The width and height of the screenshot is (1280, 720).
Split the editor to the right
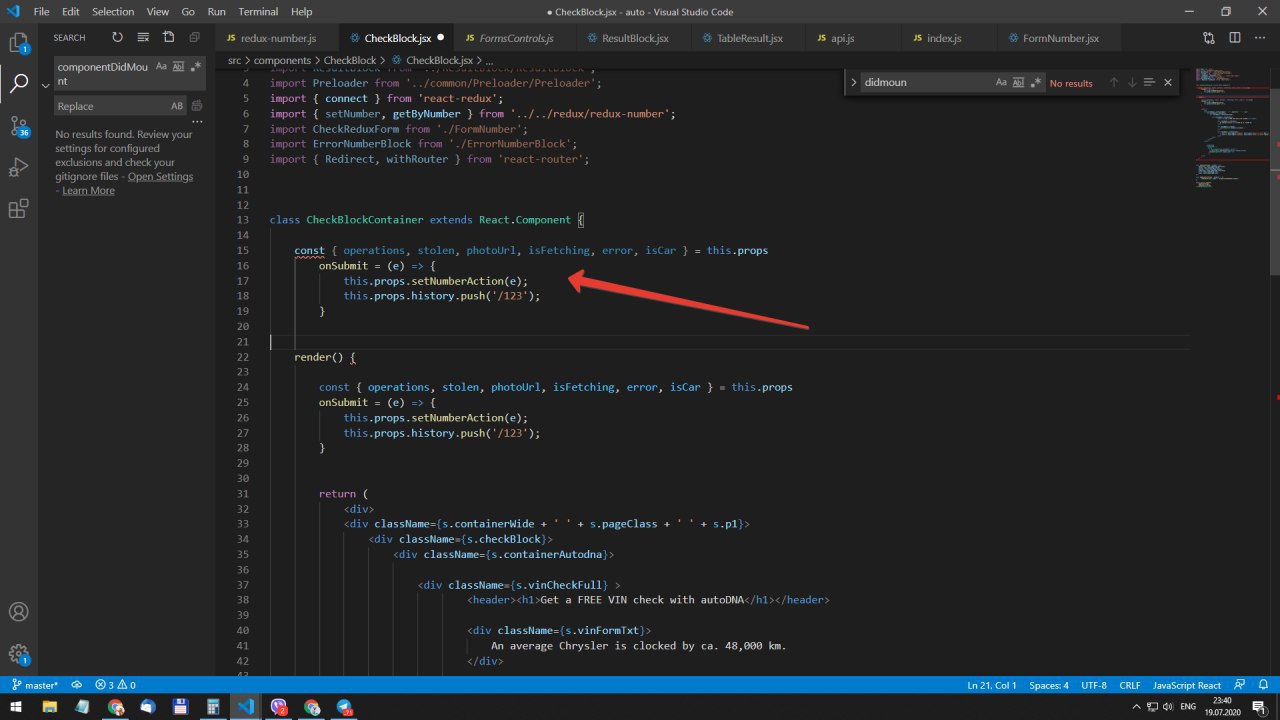coord(1234,38)
